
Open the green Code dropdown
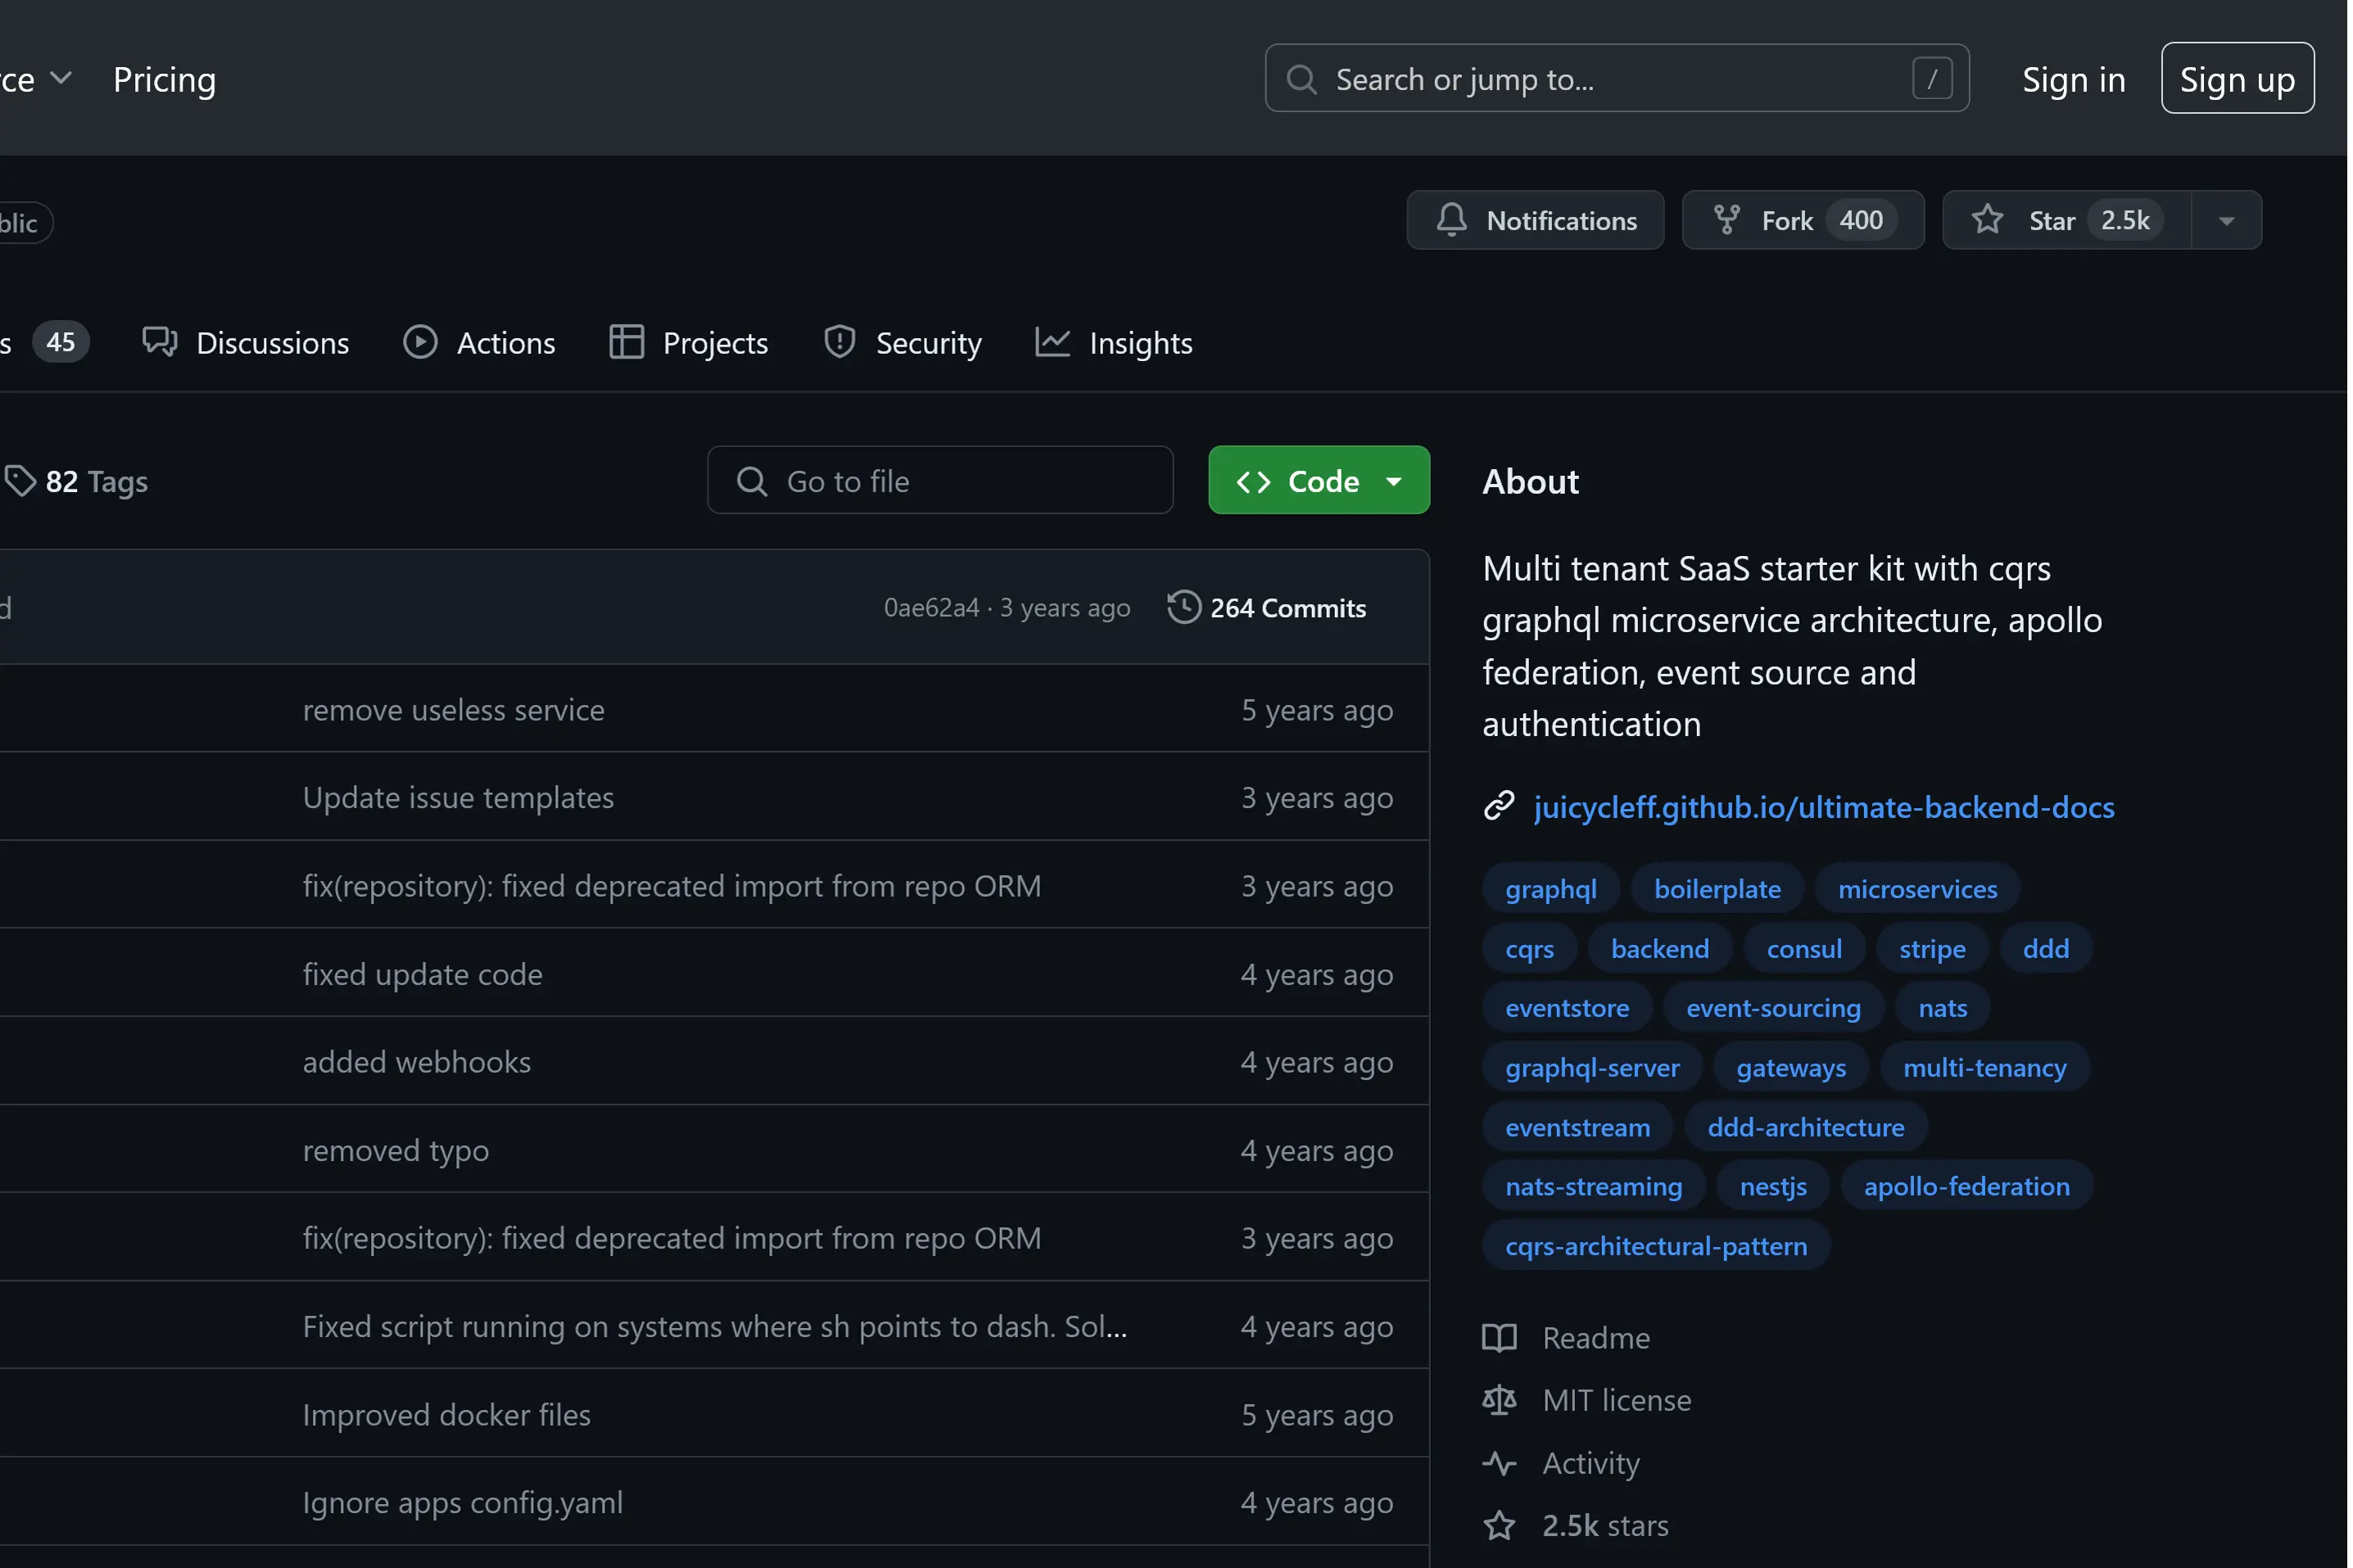coord(1318,481)
